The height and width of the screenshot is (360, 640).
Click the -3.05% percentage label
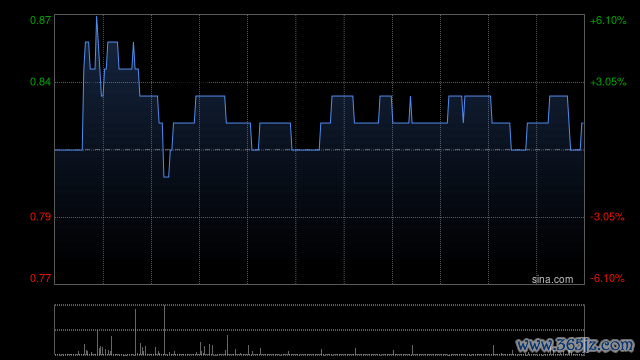(607, 217)
